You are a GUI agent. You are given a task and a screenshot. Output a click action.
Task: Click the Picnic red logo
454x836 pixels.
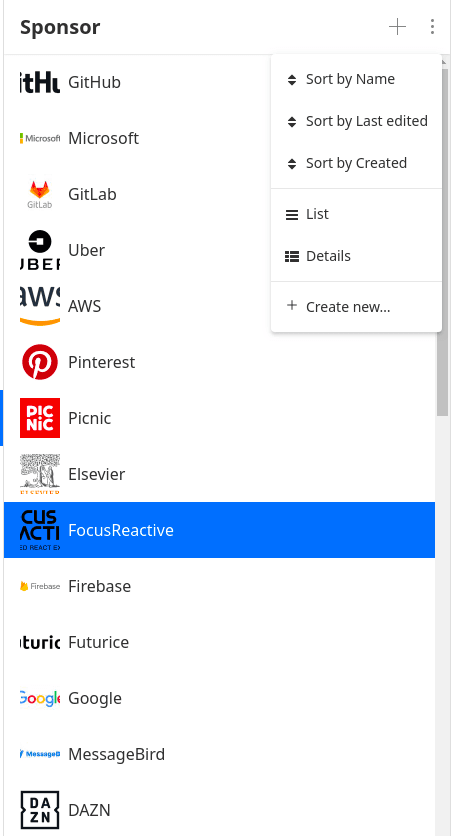tap(40, 418)
